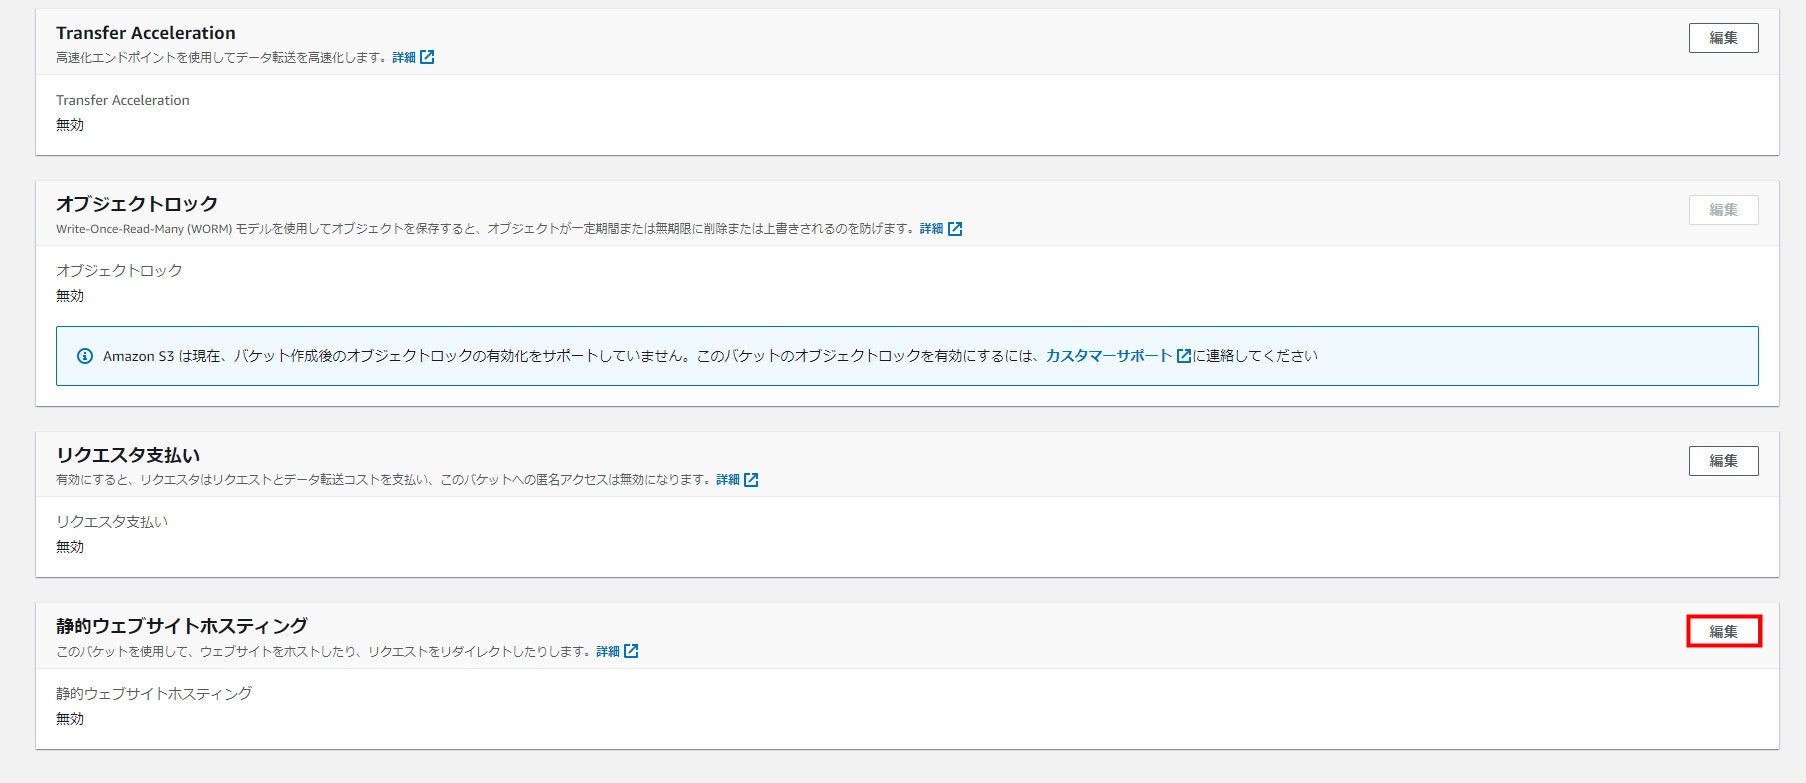This screenshot has width=1806, height=783.
Task: Click the info icon in the Amazon S3 notice
Action: click(85, 356)
